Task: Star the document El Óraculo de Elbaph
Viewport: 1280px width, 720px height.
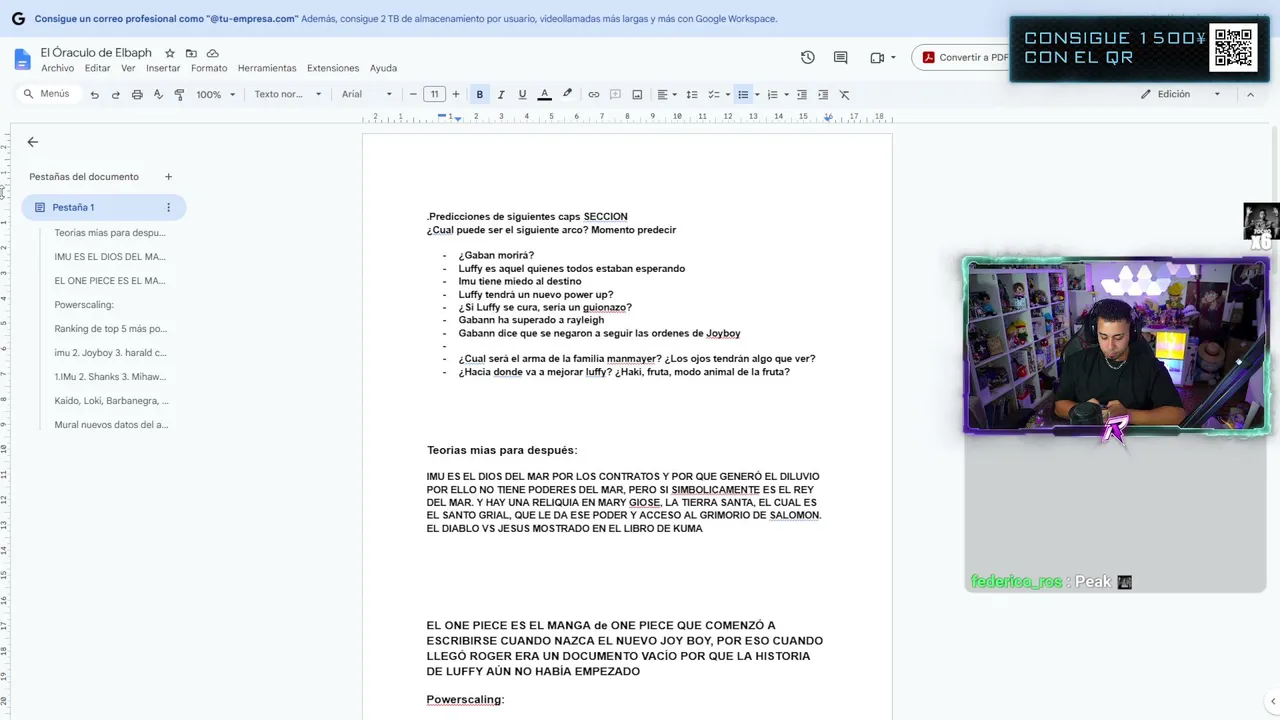Action: point(170,53)
